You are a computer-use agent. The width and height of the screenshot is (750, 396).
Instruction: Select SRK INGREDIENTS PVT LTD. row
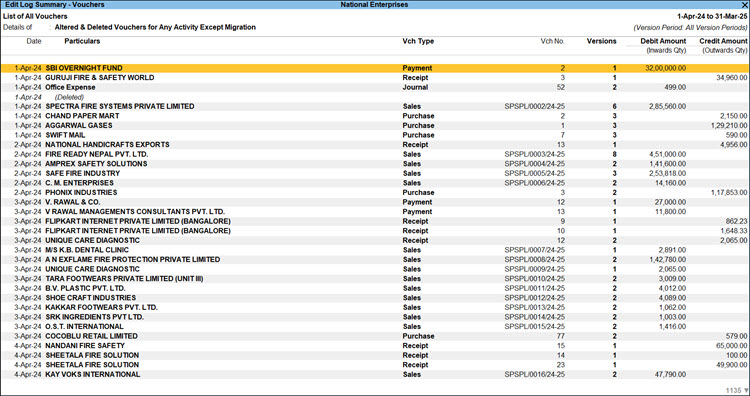tap(375, 317)
